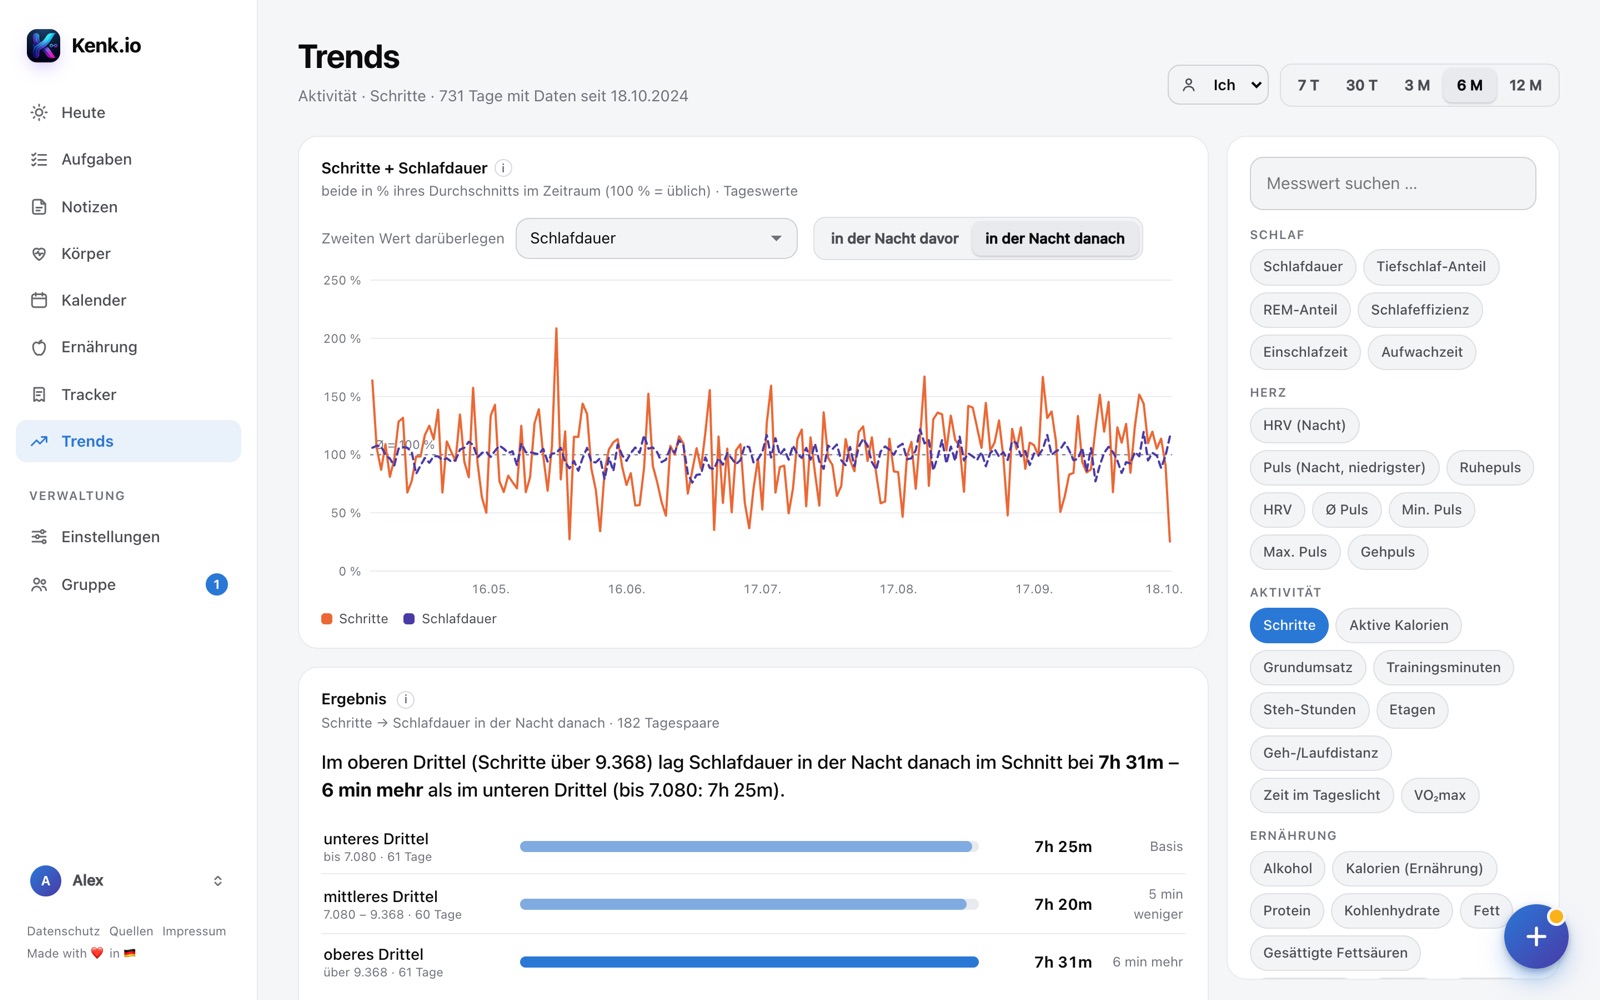Screen dimensions: 1600x1000
Task: Expand the Alex account switcher chevron
Action: pos(218,881)
